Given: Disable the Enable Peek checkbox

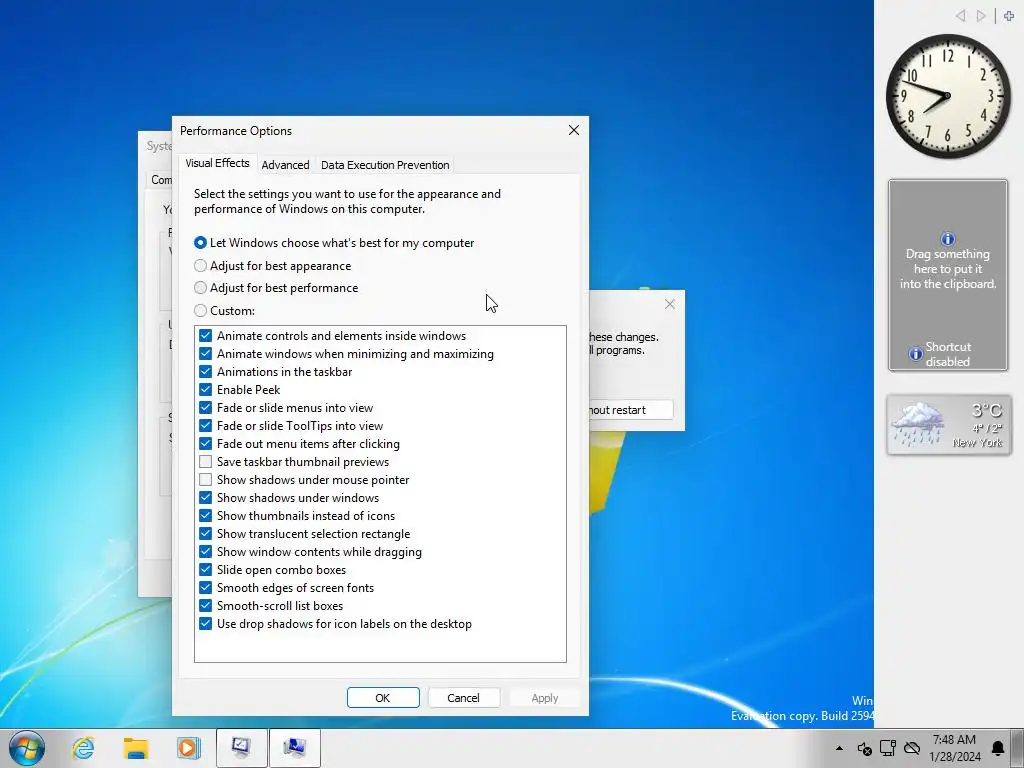Looking at the screenshot, I should (x=206, y=390).
